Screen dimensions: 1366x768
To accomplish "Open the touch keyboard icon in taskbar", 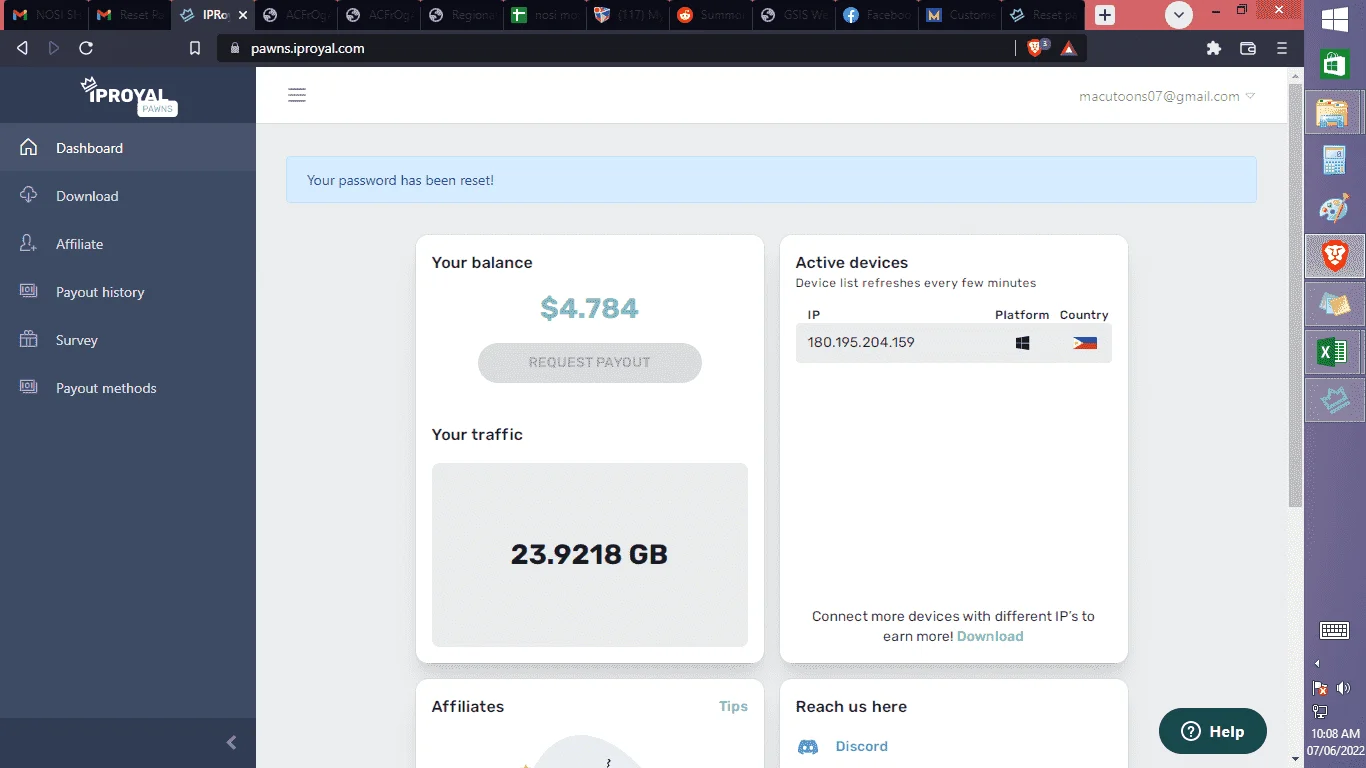I will pyautogui.click(x=1334, y=630).
